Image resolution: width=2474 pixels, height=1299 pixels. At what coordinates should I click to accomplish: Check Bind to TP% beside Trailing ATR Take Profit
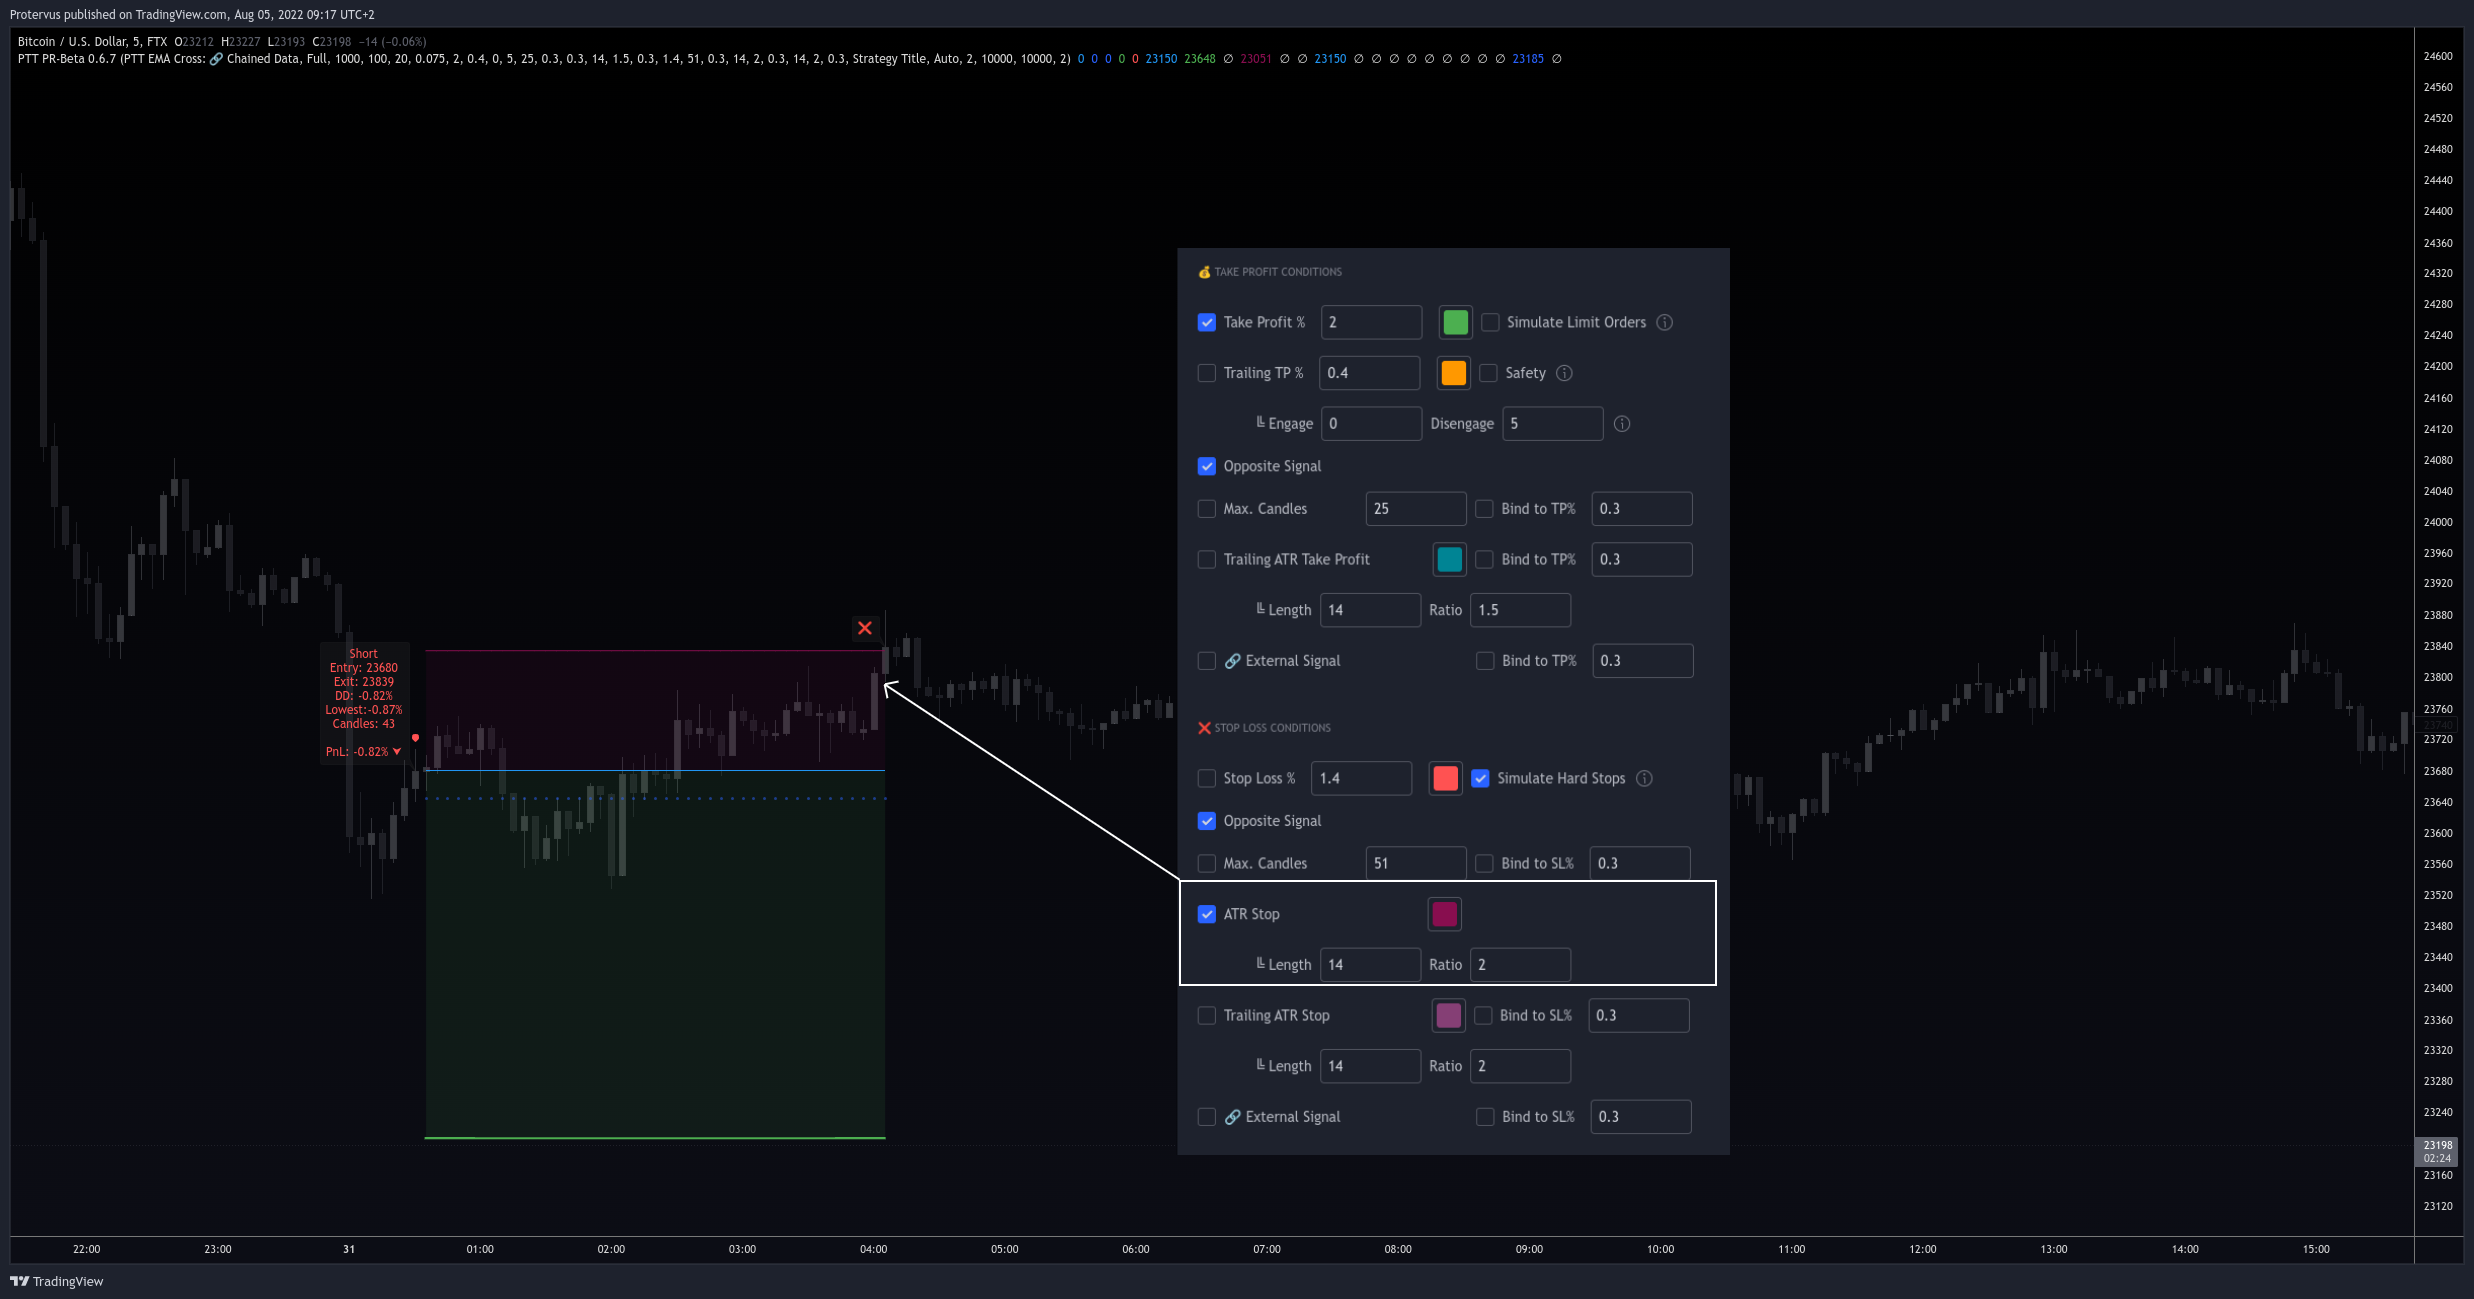(x=1484, y=560)
